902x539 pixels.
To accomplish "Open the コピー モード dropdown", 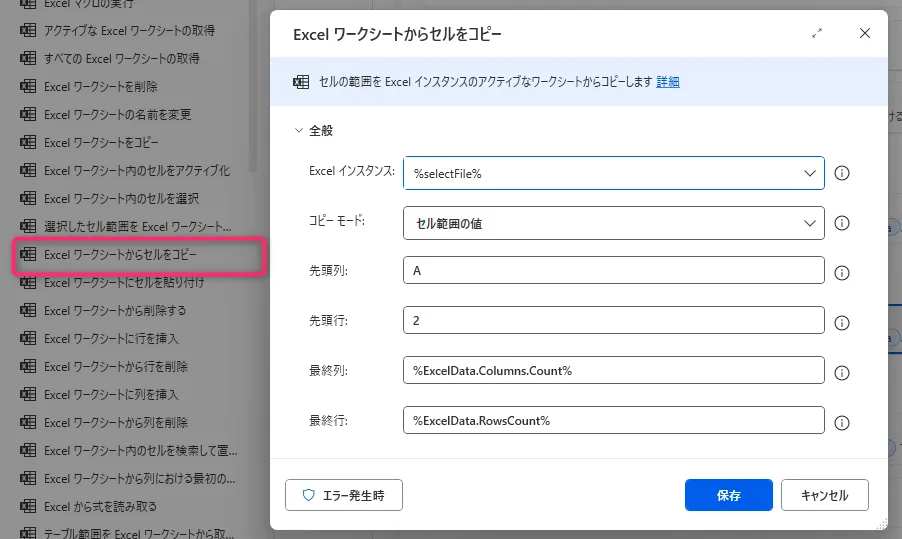I will (x=809, y=223).
